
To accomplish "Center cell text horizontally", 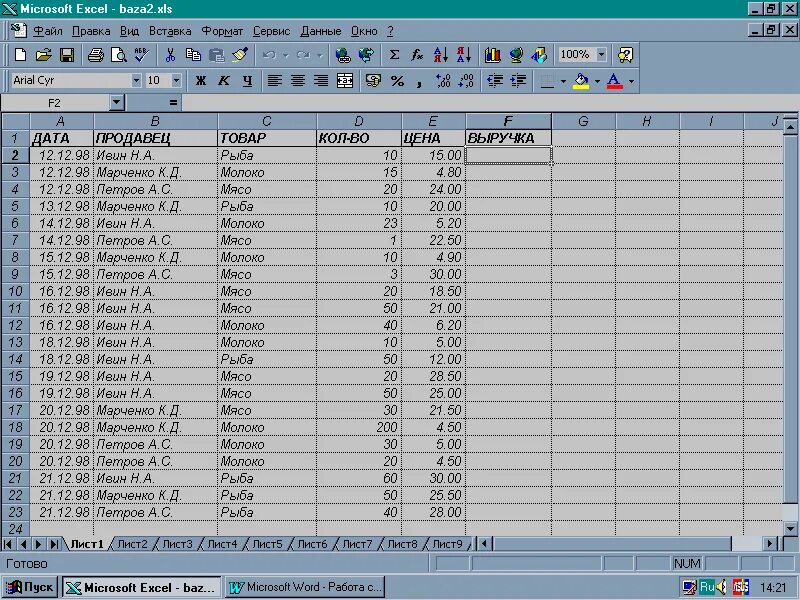I will click(298, 81).
